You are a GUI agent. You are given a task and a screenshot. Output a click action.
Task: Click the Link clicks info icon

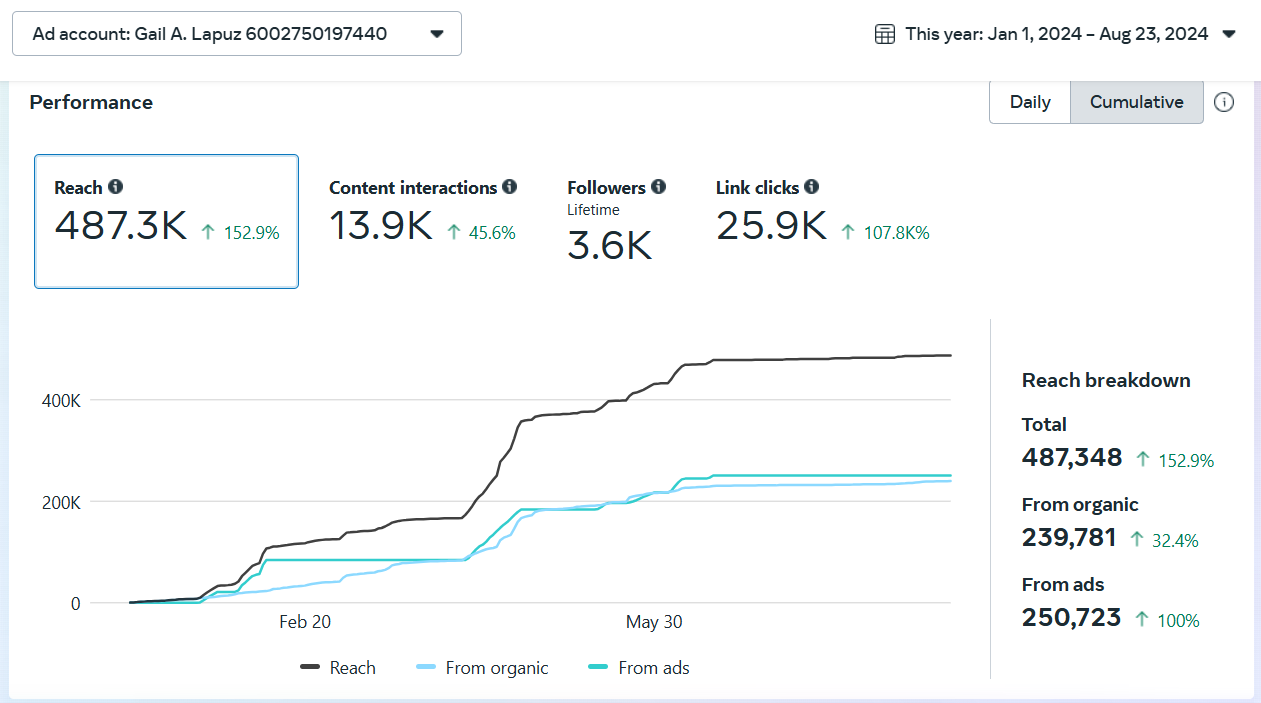(x=812, y=187)
